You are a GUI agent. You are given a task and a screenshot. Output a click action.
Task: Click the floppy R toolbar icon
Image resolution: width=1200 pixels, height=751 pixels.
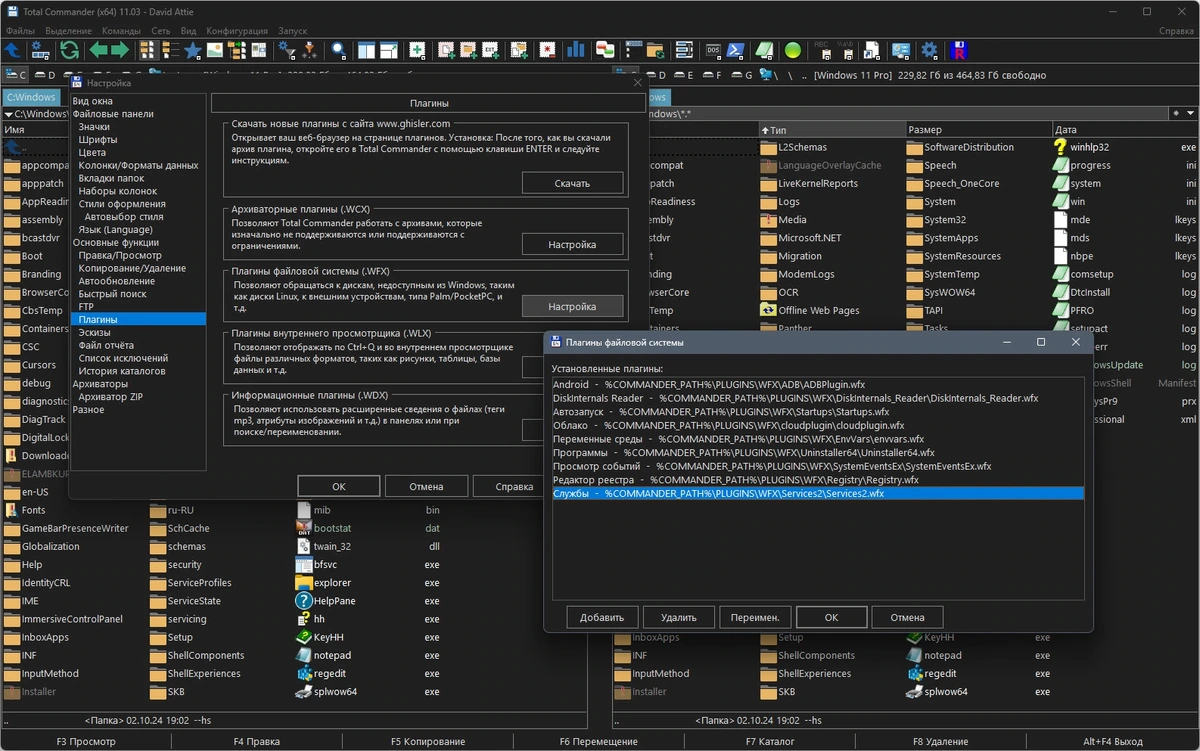pos(958,50)
